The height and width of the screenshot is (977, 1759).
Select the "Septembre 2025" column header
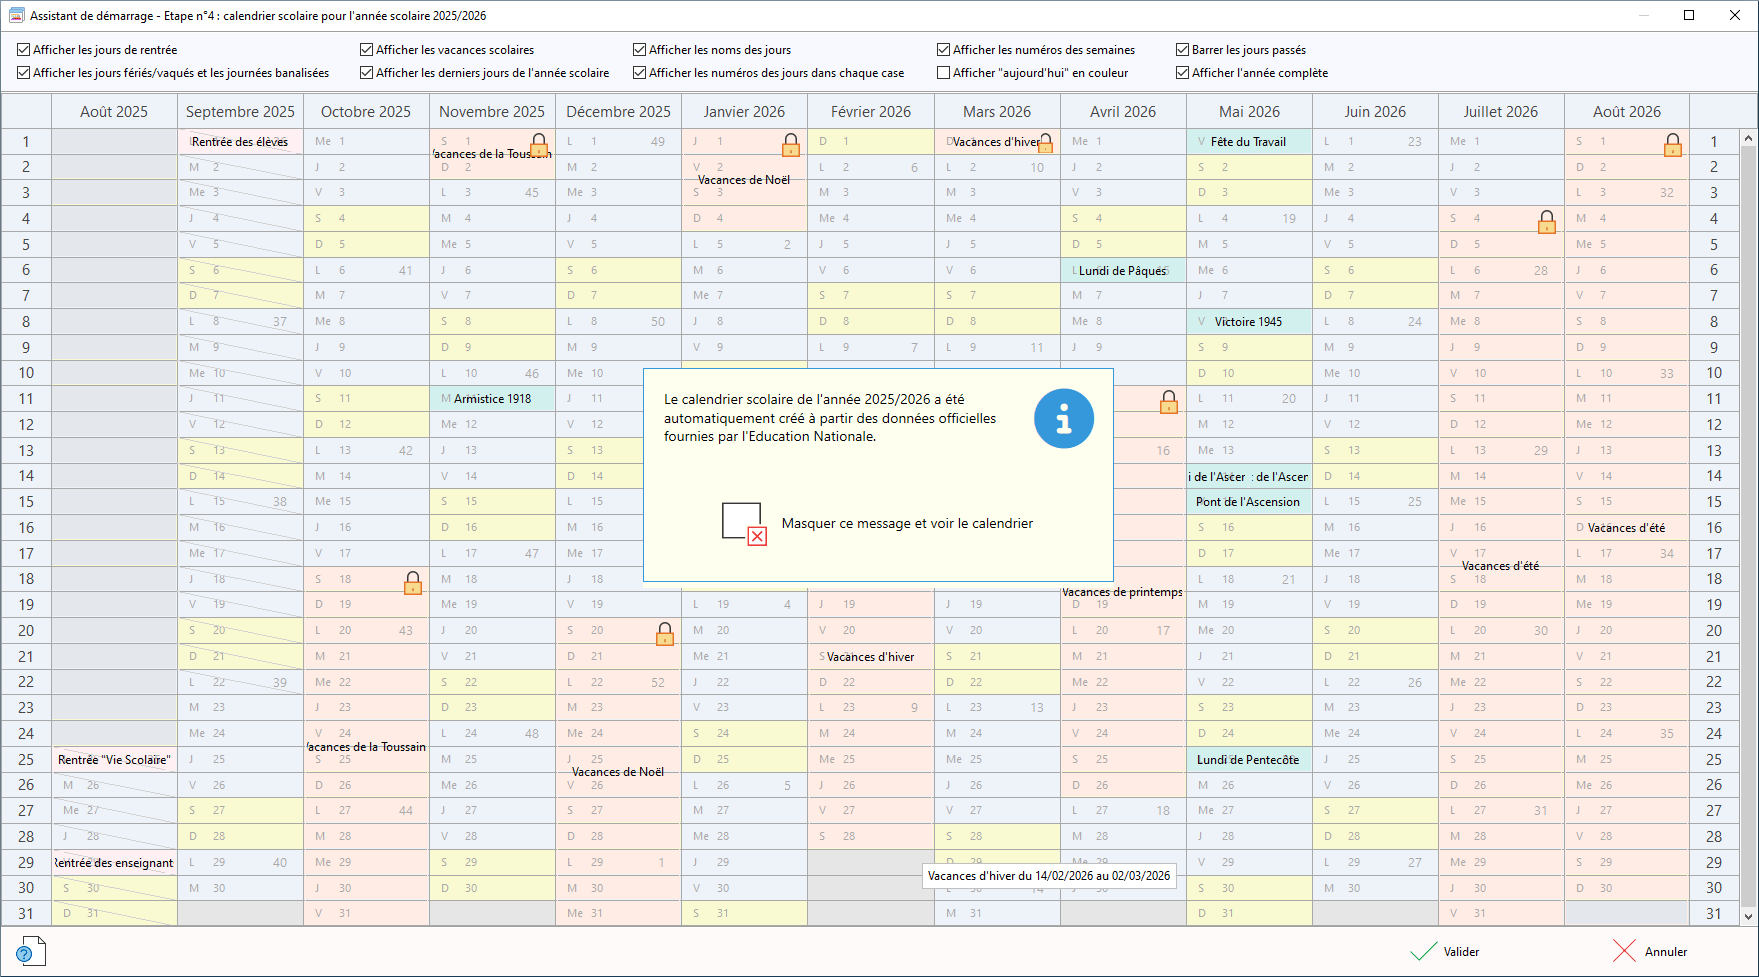[x=240, y=112]
